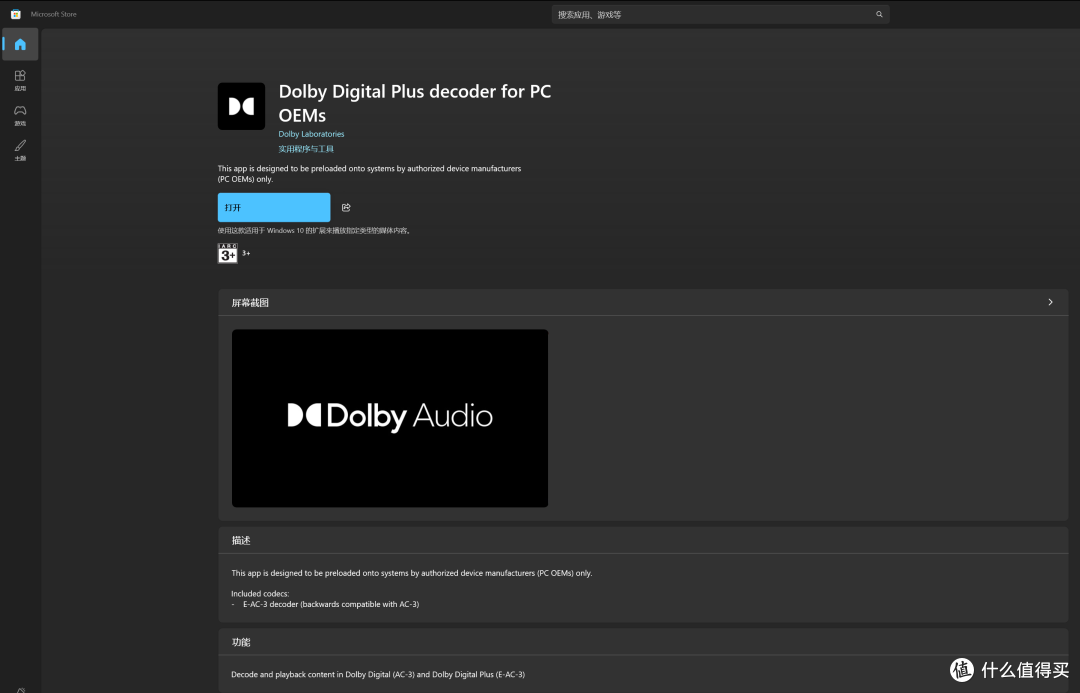The width and height of the screenshot is (1080, 693).
Task: Open the Dolby Audio screenshot thumbnail
Action: pos(390,418)
